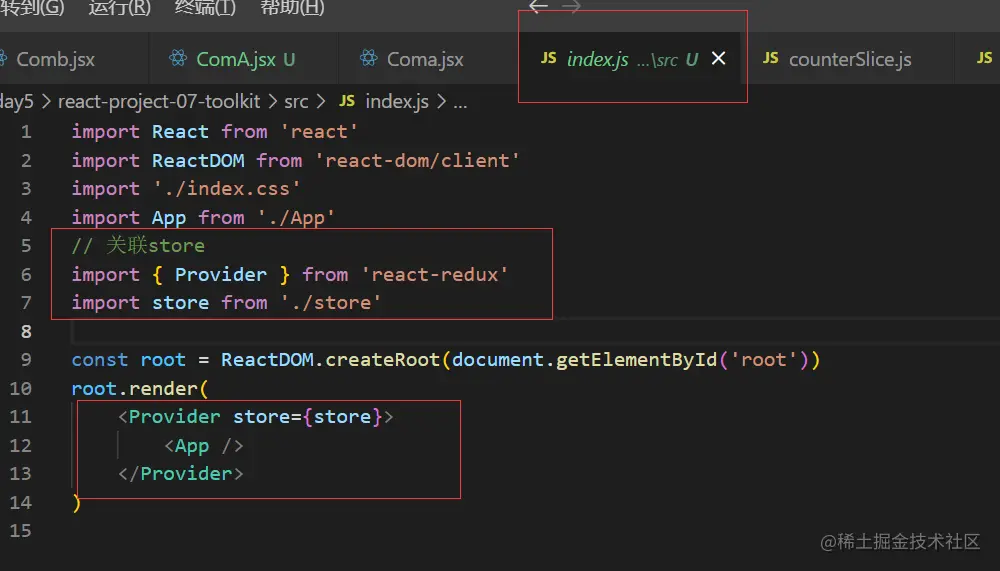Image resolution: width=1000 pixels, height=571 pixels.
Task: Click 'react-redux' string on line 6
Action: click(x=435, y=275)
